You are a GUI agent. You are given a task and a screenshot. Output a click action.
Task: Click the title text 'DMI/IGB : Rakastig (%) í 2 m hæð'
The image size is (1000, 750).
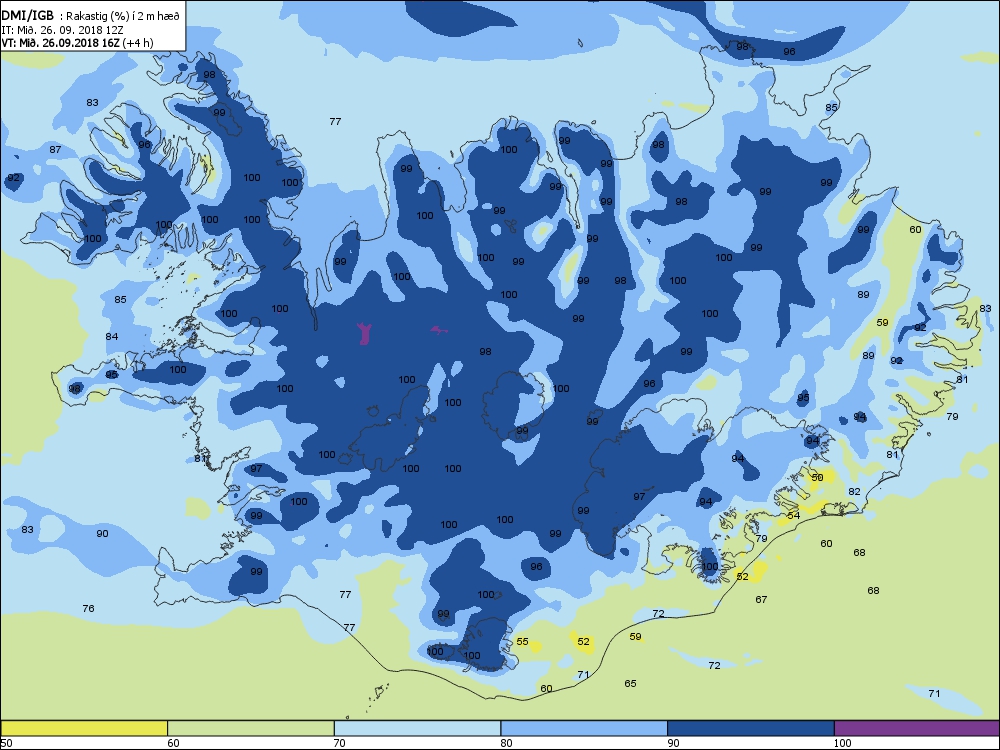91,16
